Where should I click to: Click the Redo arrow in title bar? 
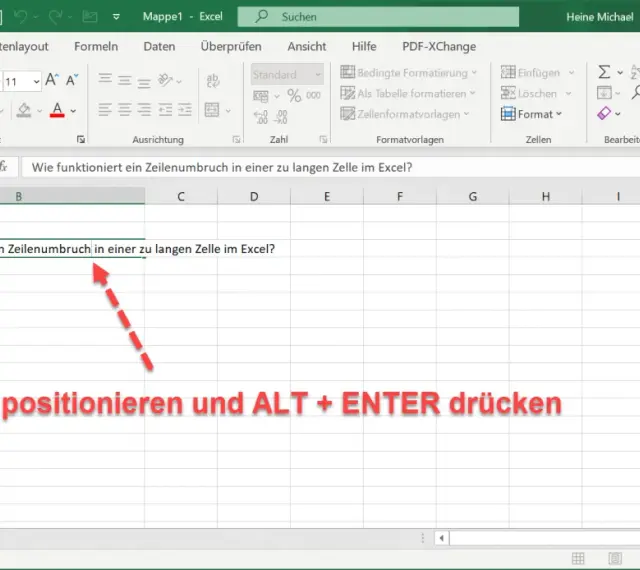(x=55, y=17)
